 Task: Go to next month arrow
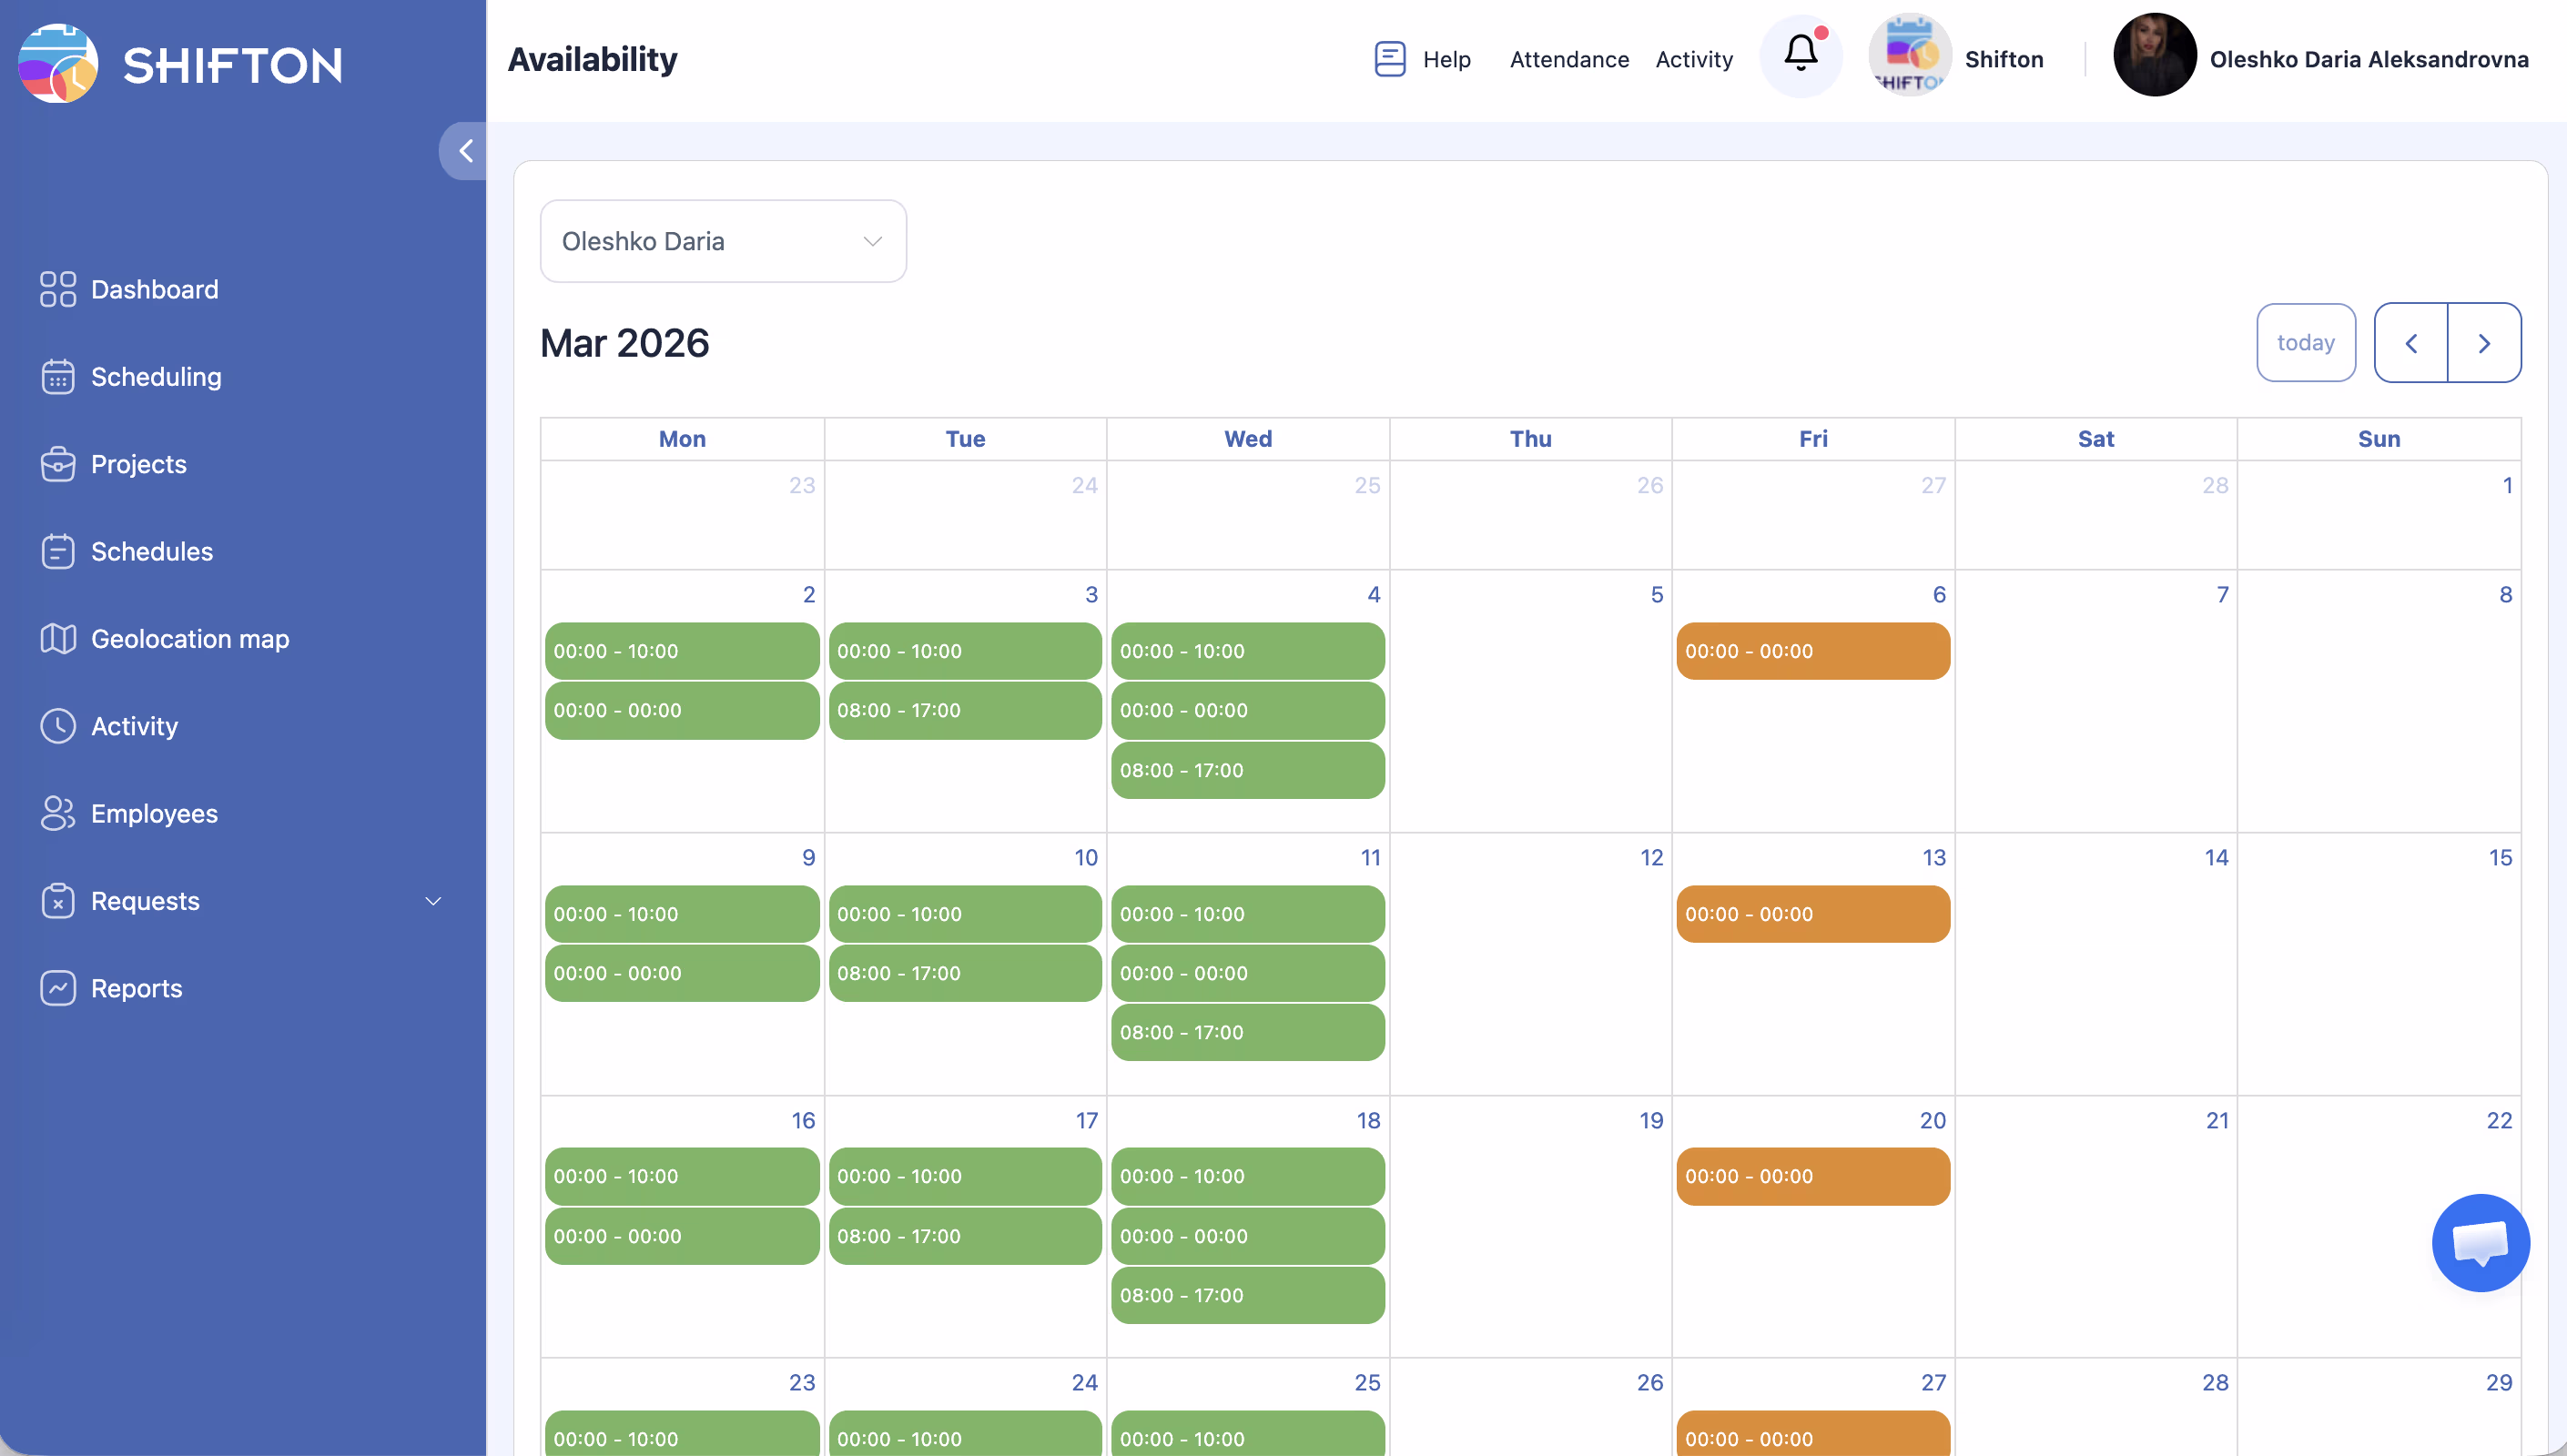tap(2484, 343)
